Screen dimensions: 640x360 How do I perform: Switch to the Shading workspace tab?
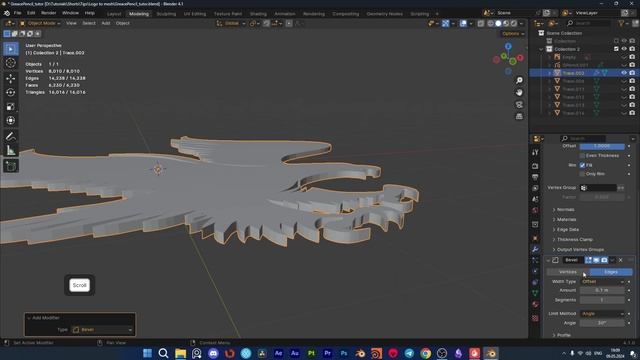click(x=258, y=13)
